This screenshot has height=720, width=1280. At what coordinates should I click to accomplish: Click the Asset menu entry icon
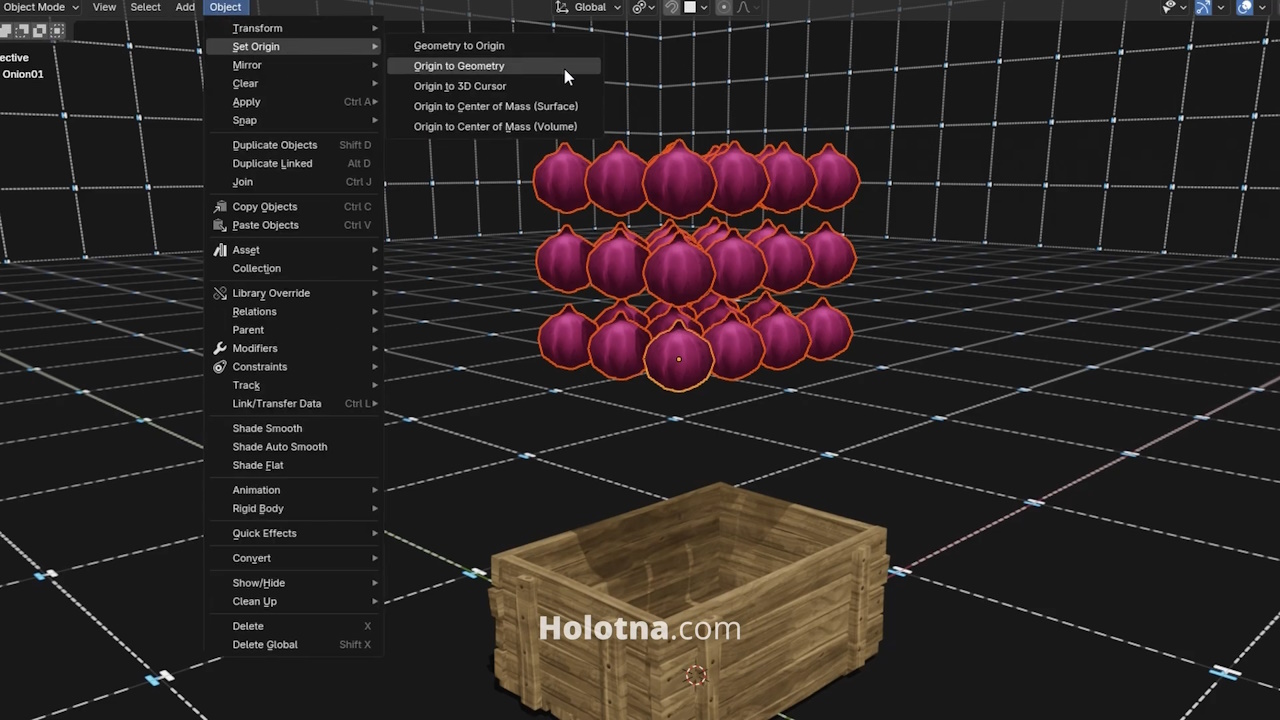point(220,250)
